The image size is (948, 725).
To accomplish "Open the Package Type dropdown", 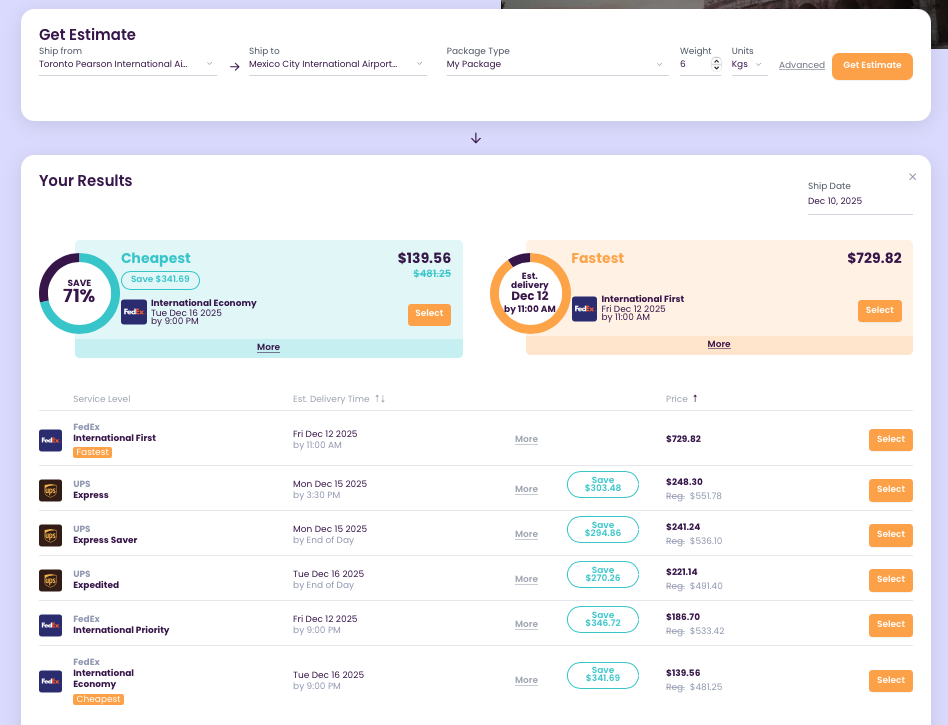I will pyautogui.click(x=555, y=63).
